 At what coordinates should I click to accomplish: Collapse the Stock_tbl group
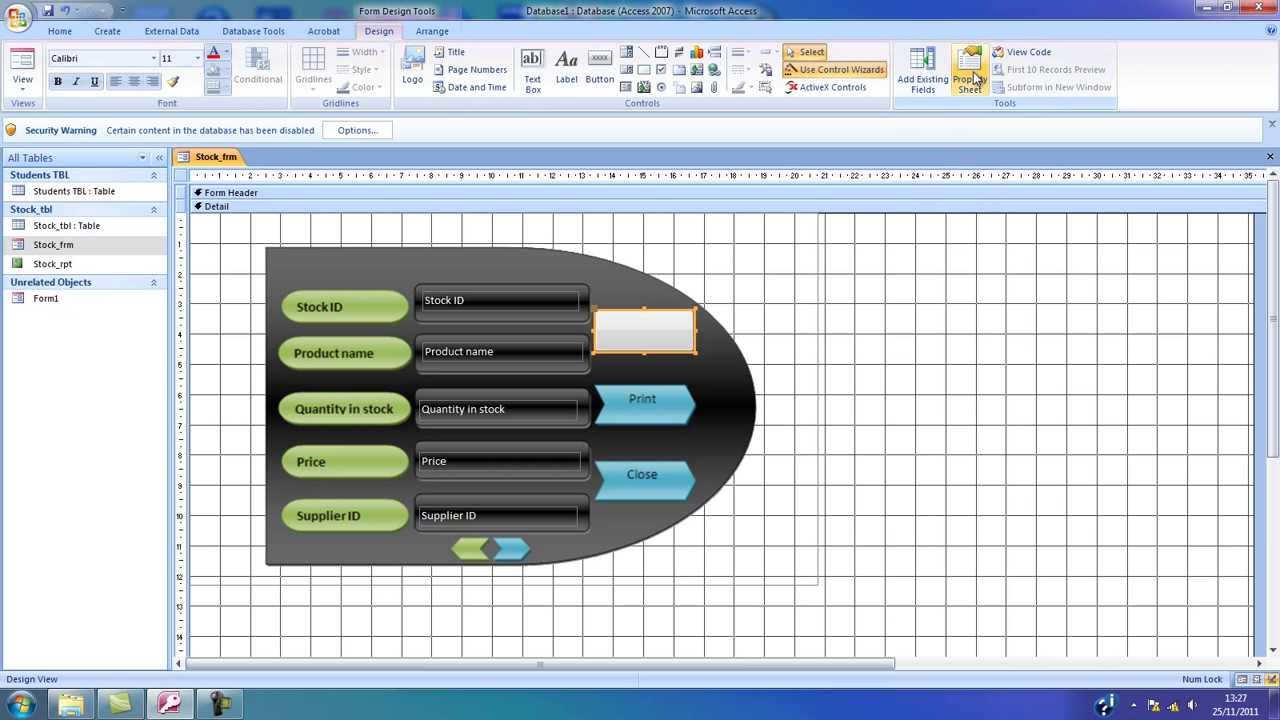click(x=154, y=210)
